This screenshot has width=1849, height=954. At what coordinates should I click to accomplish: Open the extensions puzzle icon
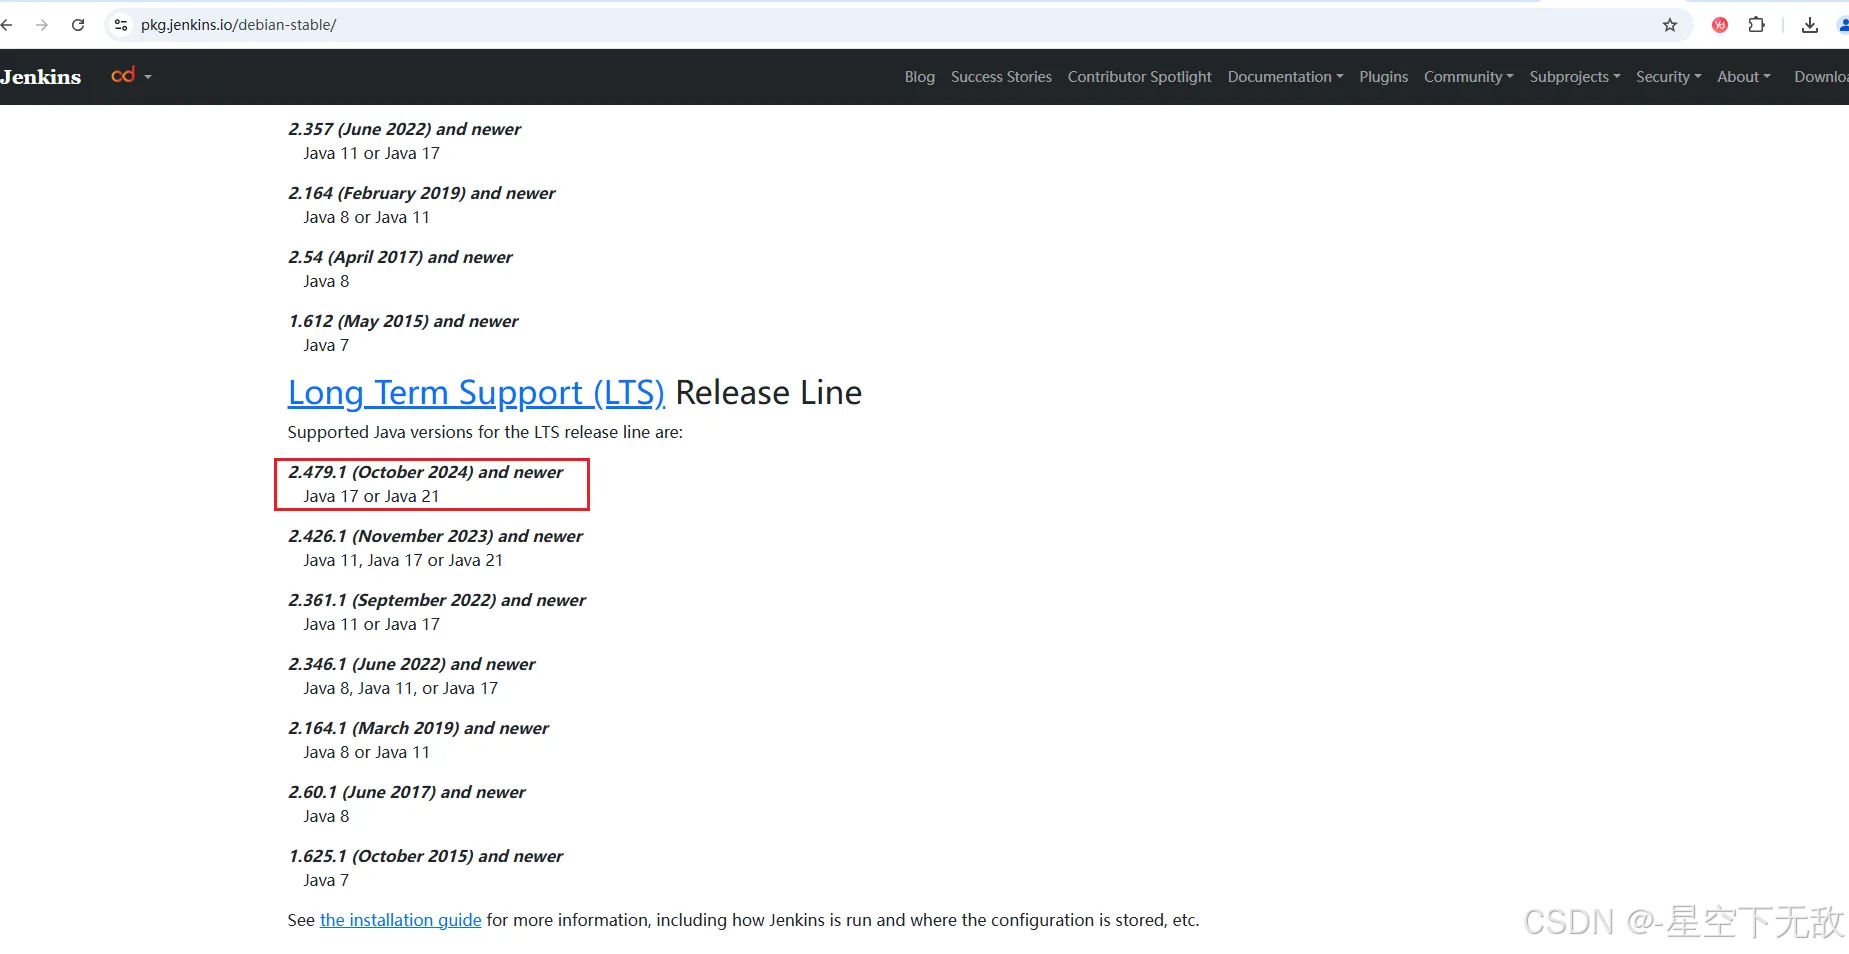coord(1756,25)
